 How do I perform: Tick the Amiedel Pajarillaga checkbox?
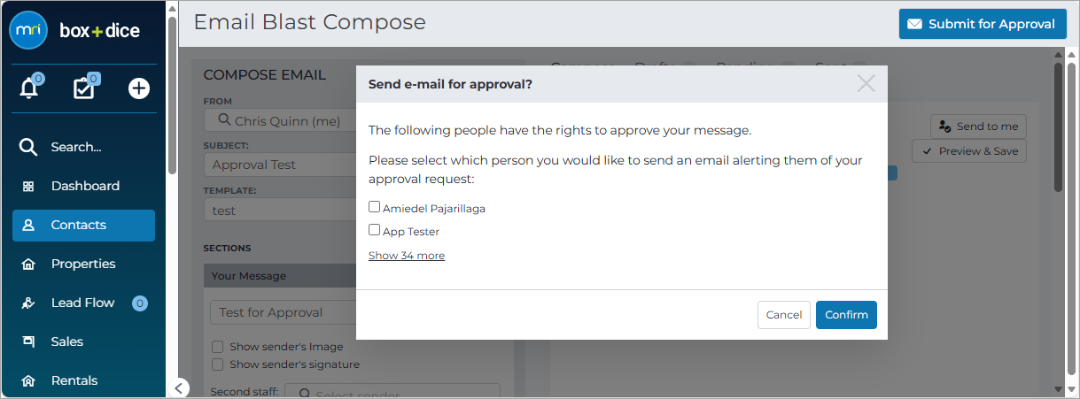pyautogui.click(x=374, y=207)
